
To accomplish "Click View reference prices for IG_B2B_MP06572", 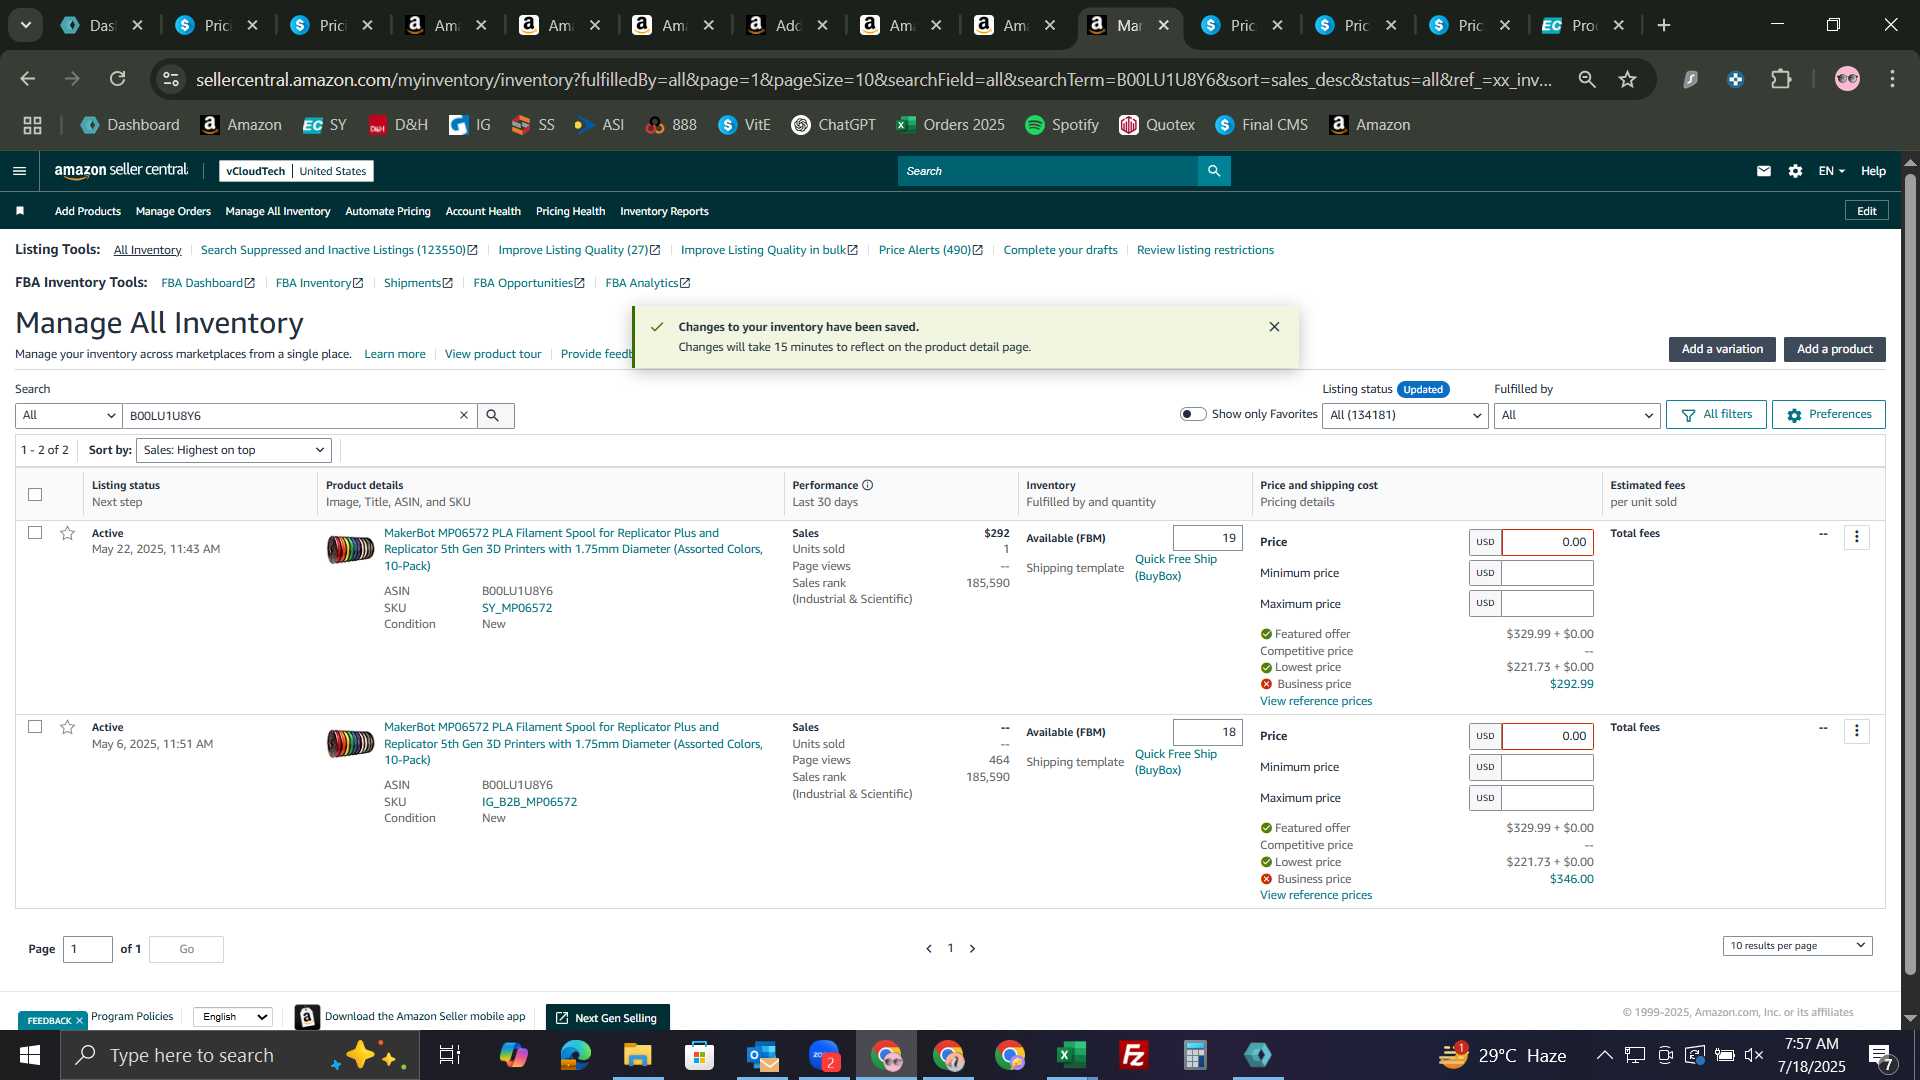I will pos(1316,895).
